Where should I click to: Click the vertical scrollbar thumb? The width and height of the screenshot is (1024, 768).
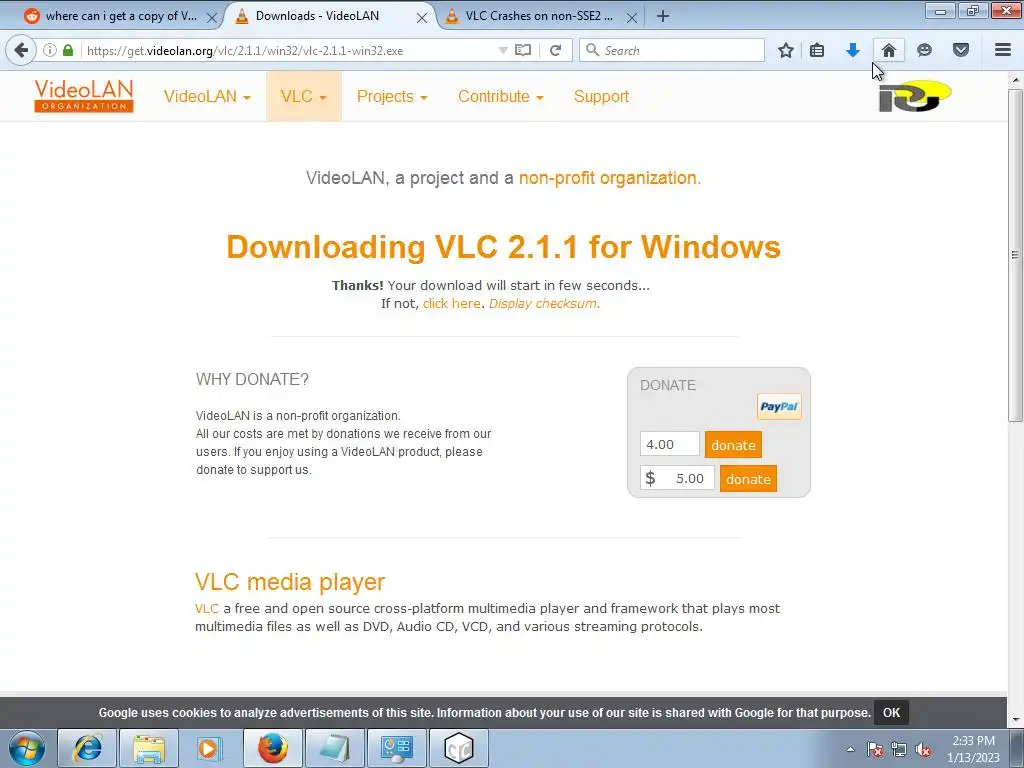(1015, 255)
